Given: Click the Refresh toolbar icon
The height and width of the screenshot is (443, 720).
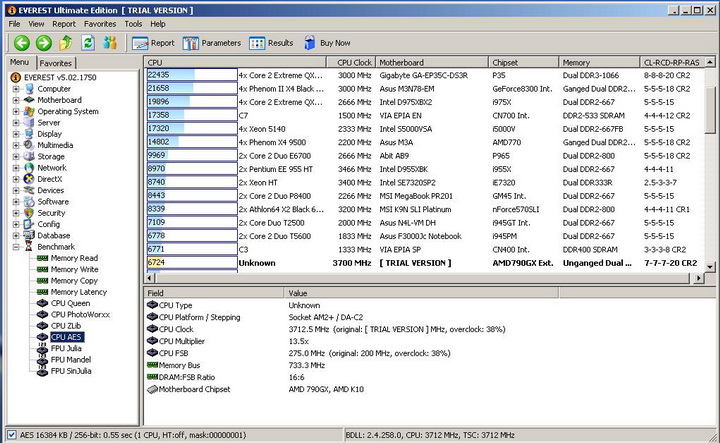Looking at the screenshot, I should point(88,43).
